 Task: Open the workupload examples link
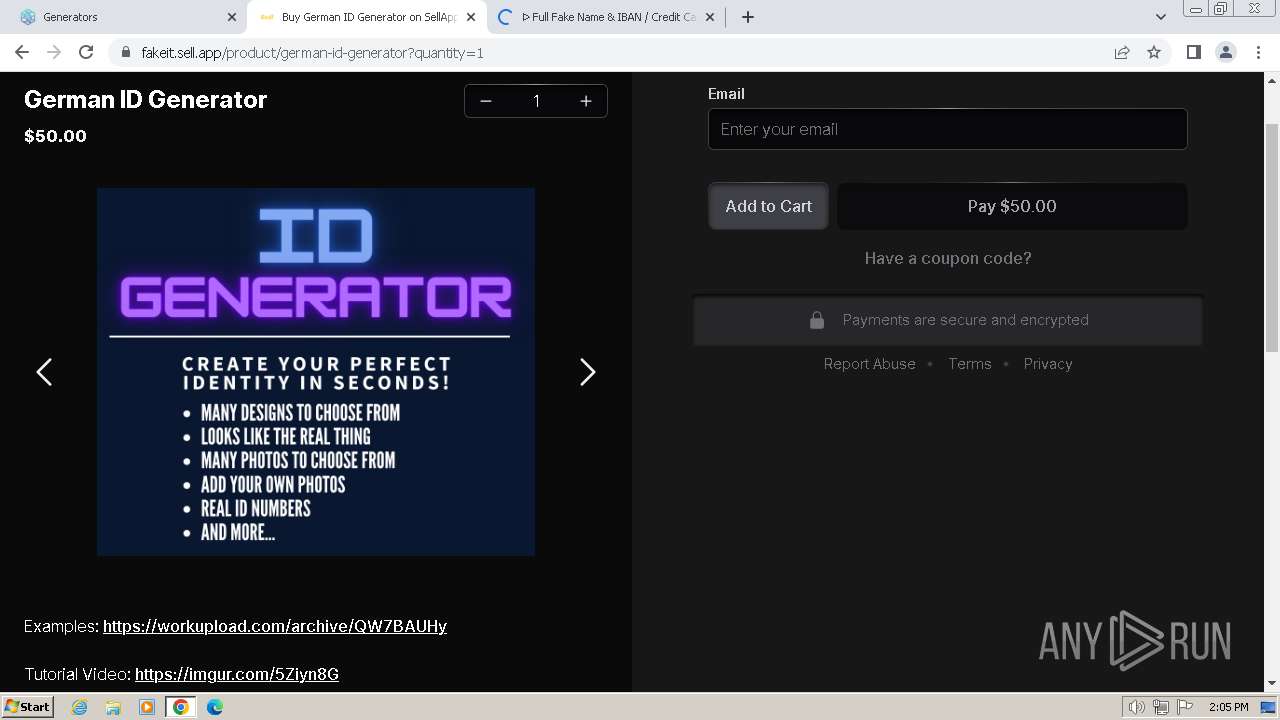pos(275,626)
